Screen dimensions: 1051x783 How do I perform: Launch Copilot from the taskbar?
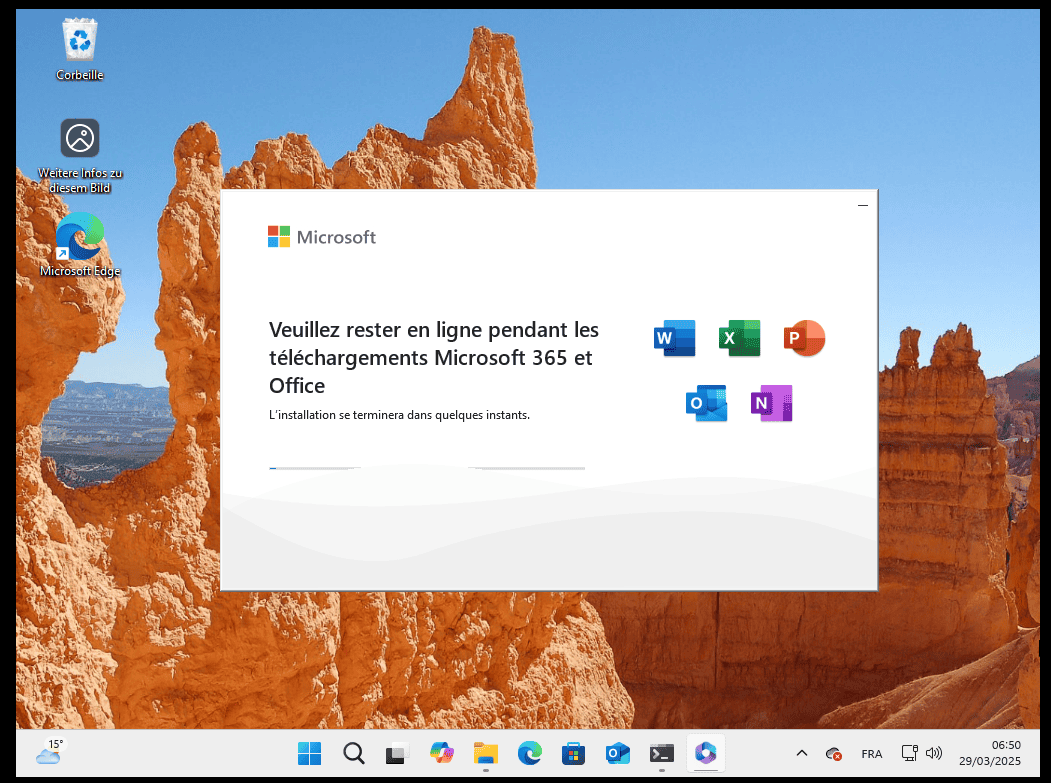(441, 753)
